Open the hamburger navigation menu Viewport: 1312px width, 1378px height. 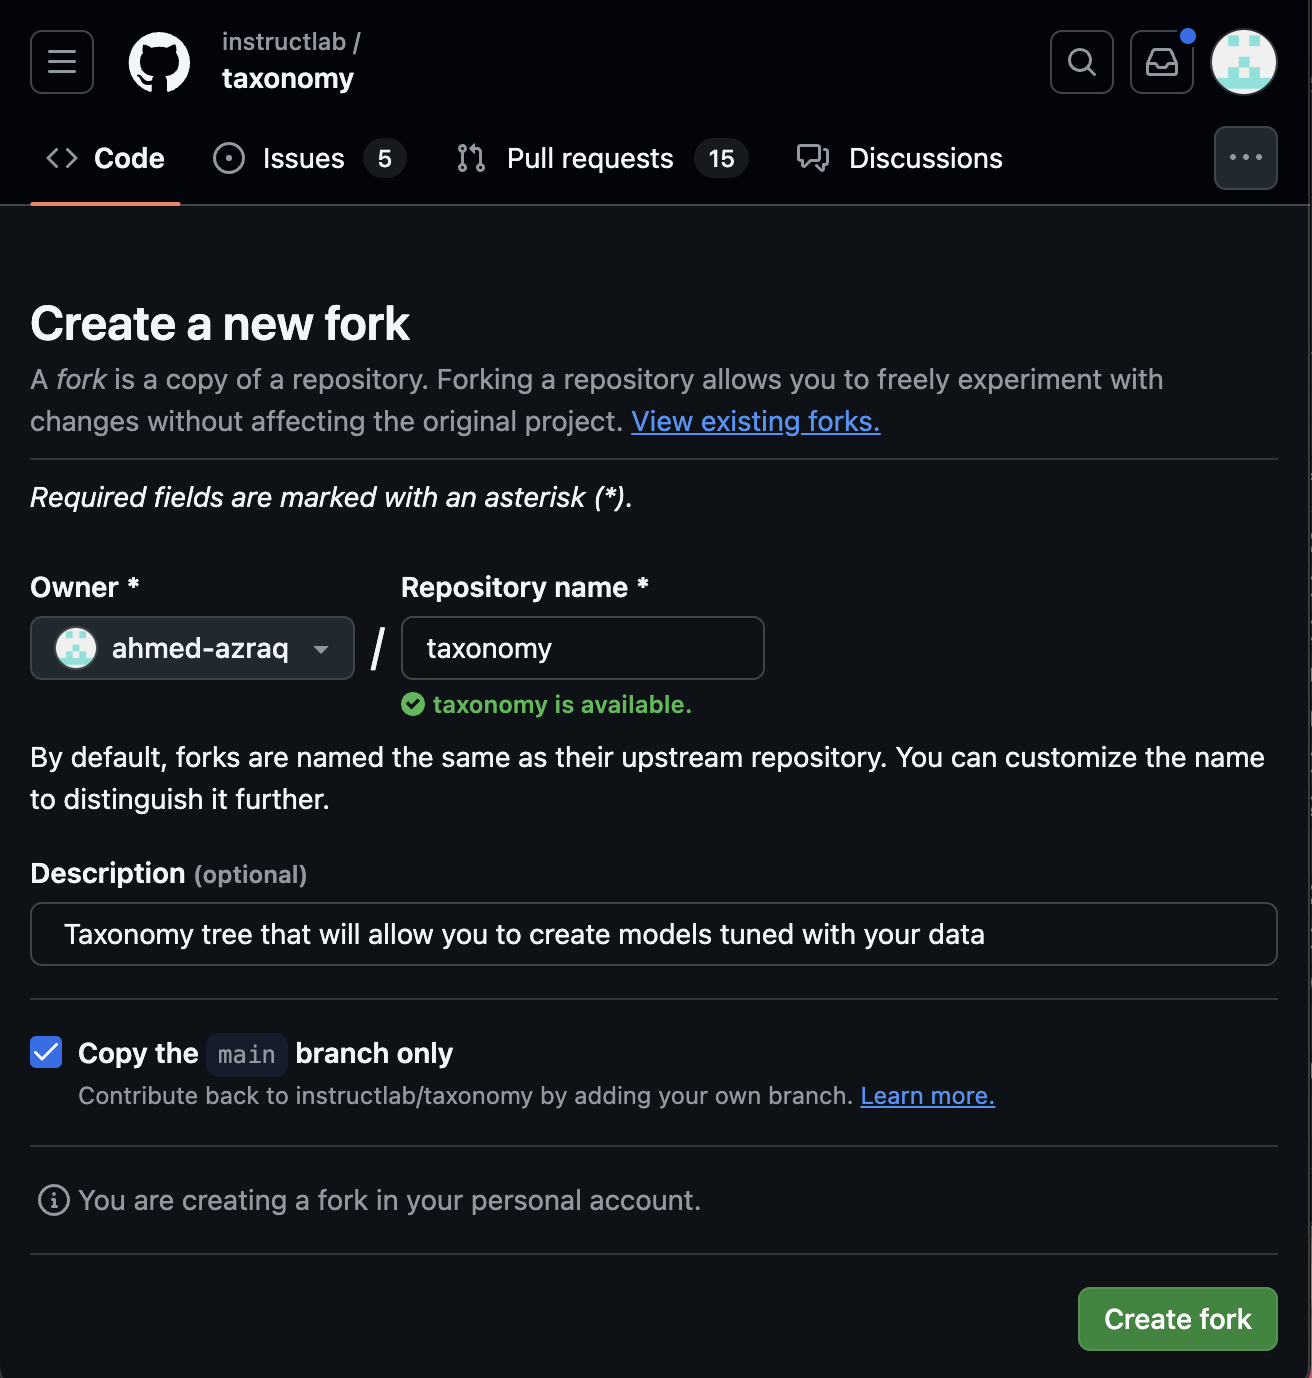click(x=62, y=62)
